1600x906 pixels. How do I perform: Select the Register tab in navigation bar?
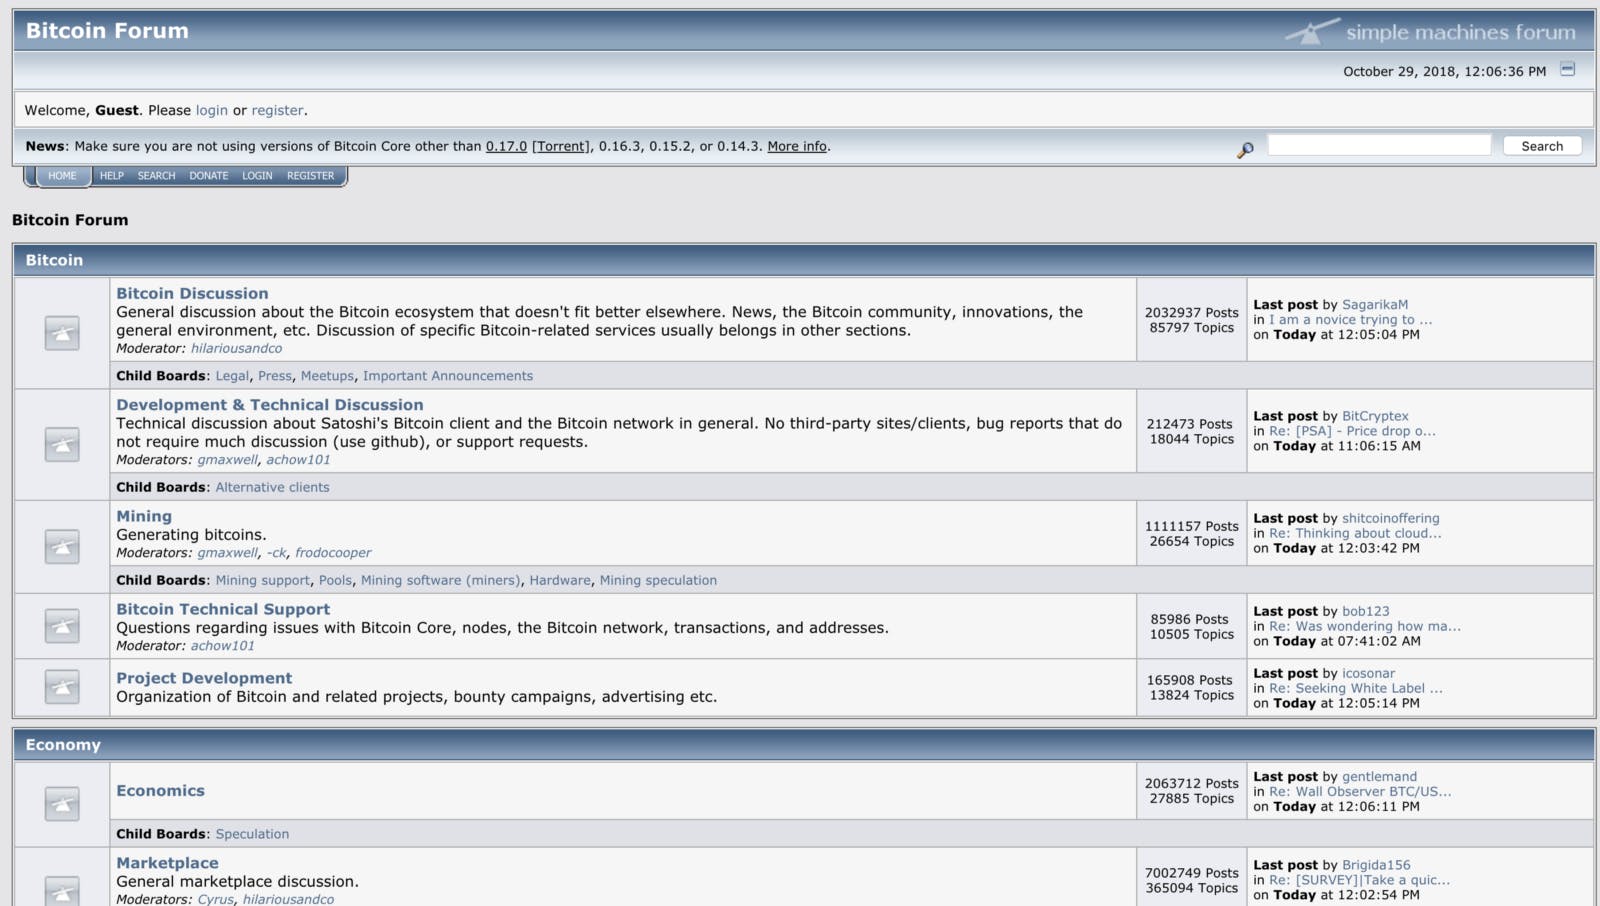click(x=310, y=176)
